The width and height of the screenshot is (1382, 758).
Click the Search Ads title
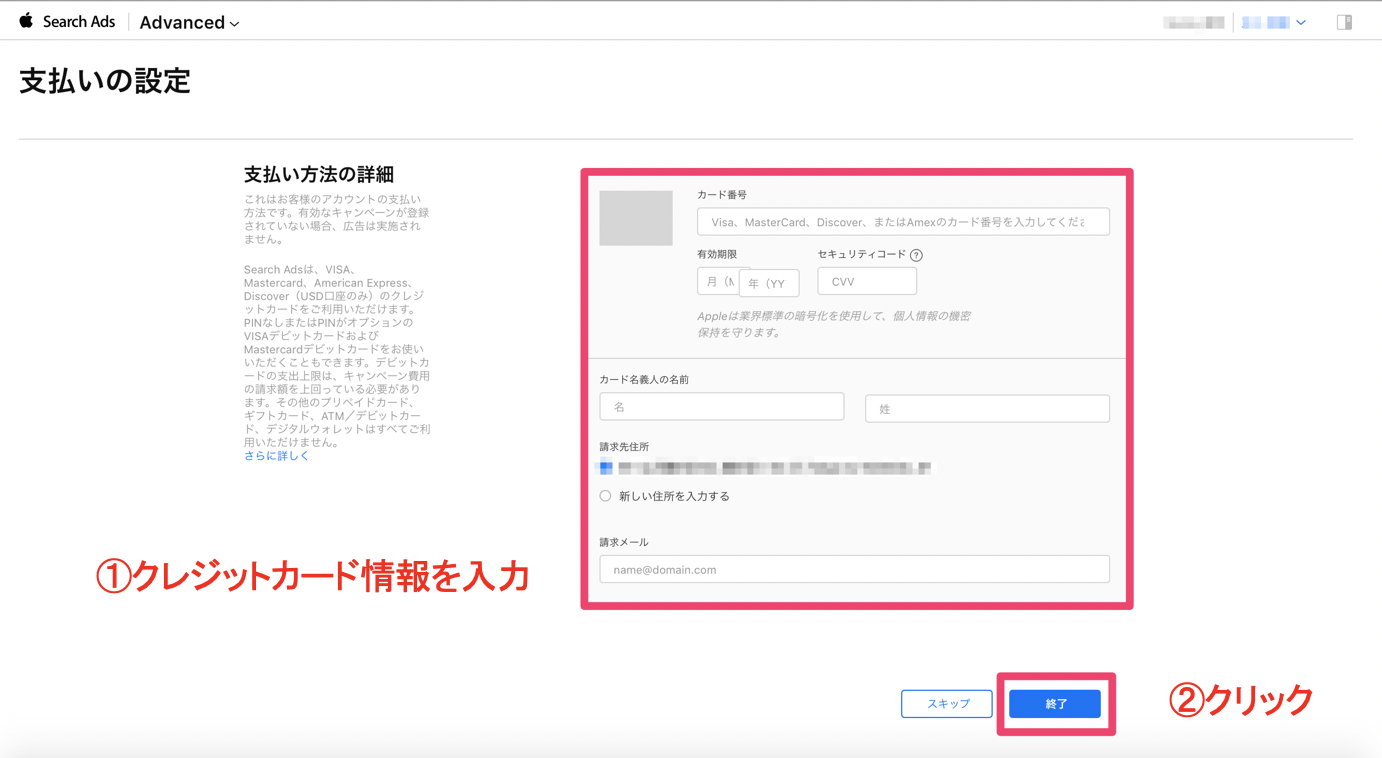click(x=79, y=22)
